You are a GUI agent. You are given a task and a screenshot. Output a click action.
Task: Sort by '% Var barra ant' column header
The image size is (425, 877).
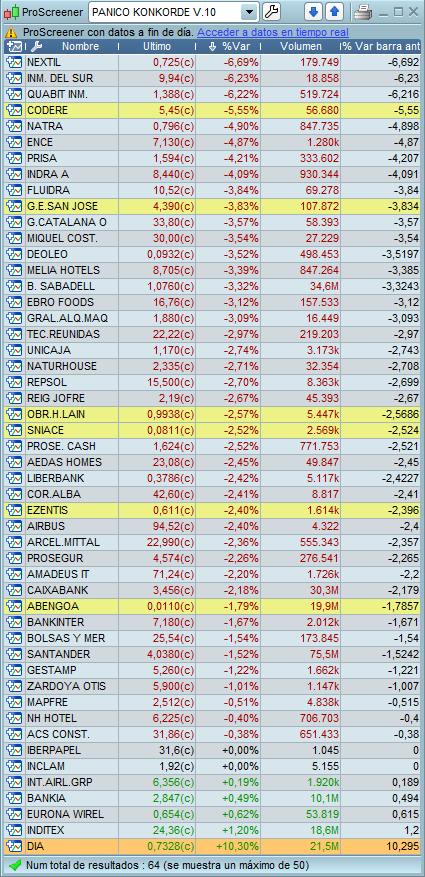[x=381, y=47]
